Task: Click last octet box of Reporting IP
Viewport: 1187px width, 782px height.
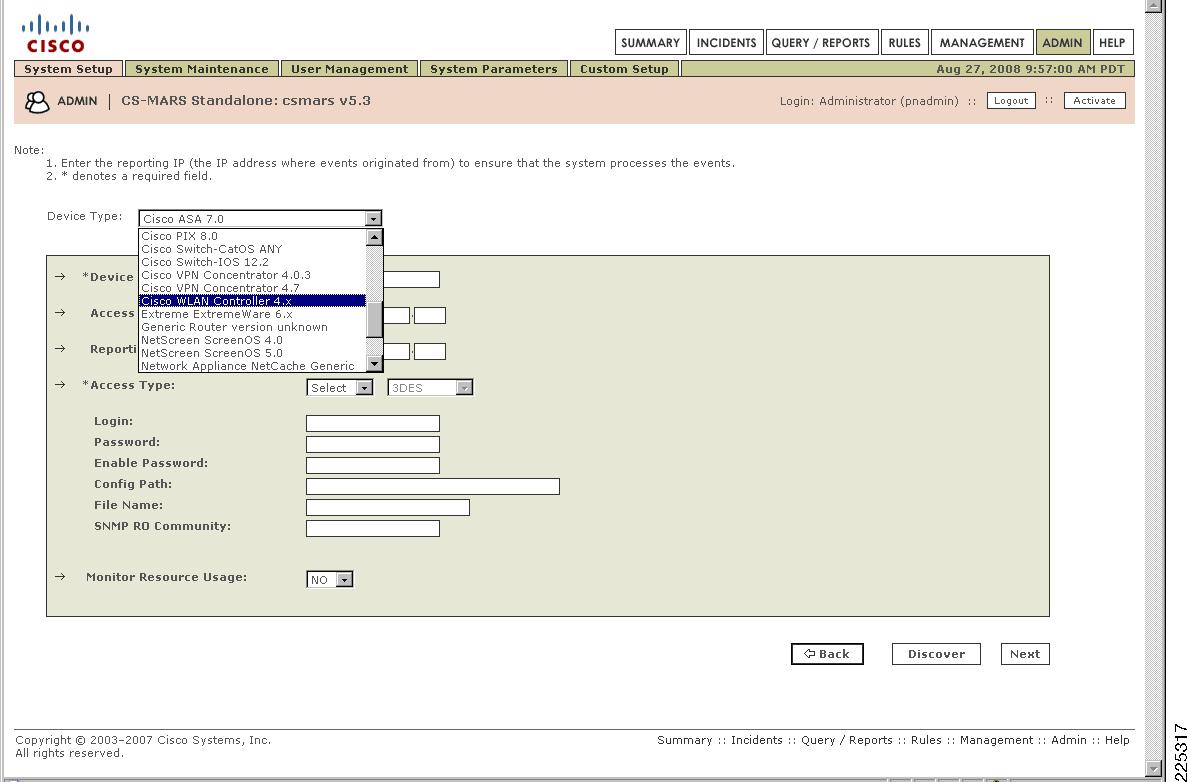Action: [430, 352]
